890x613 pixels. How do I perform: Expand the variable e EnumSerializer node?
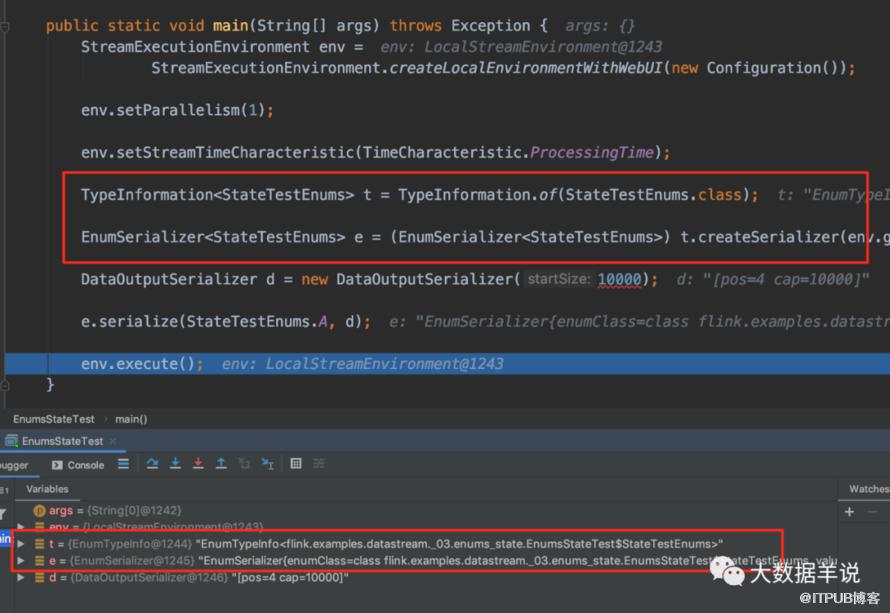point(21,561)
